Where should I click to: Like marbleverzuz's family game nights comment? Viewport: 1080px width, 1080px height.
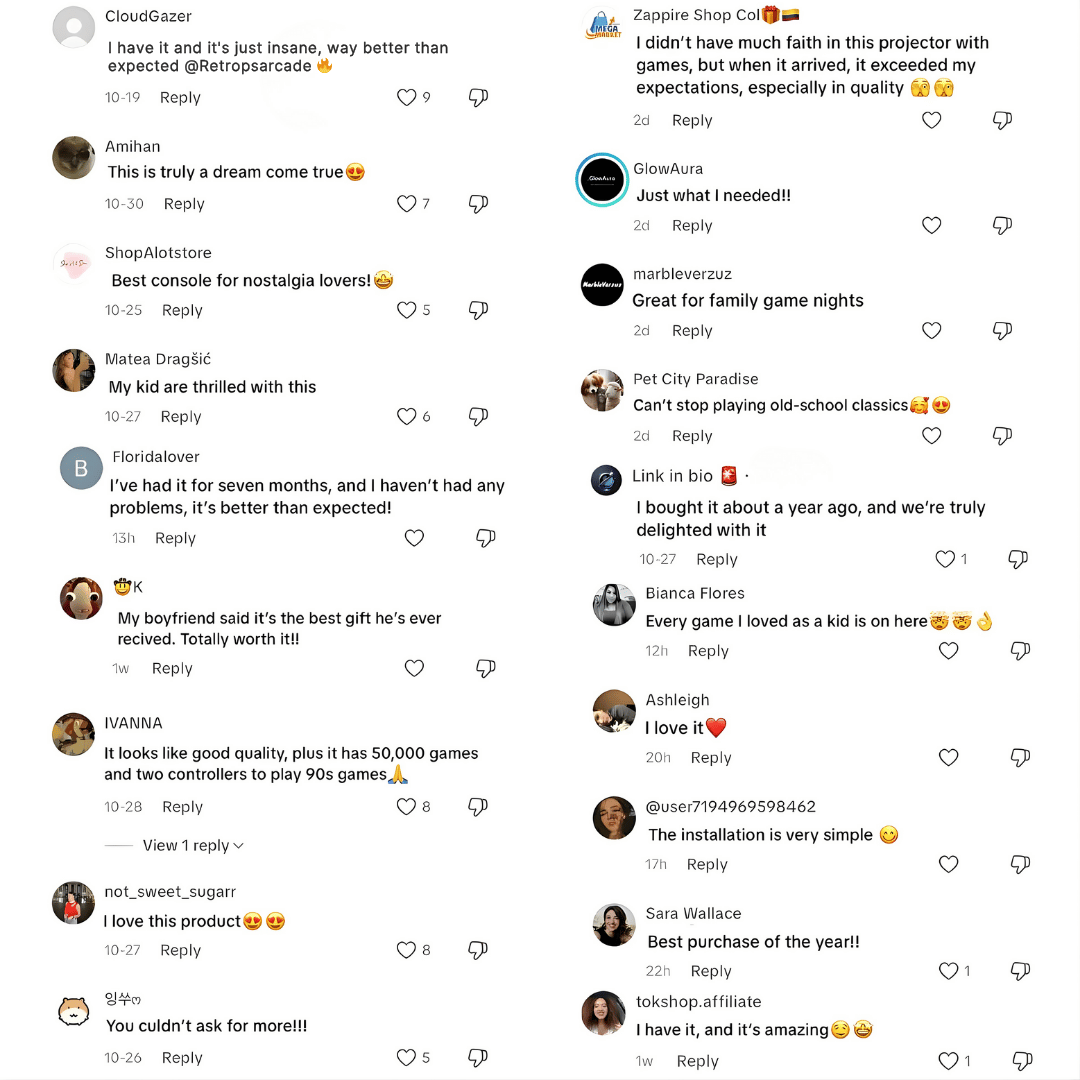click(931, 330)
